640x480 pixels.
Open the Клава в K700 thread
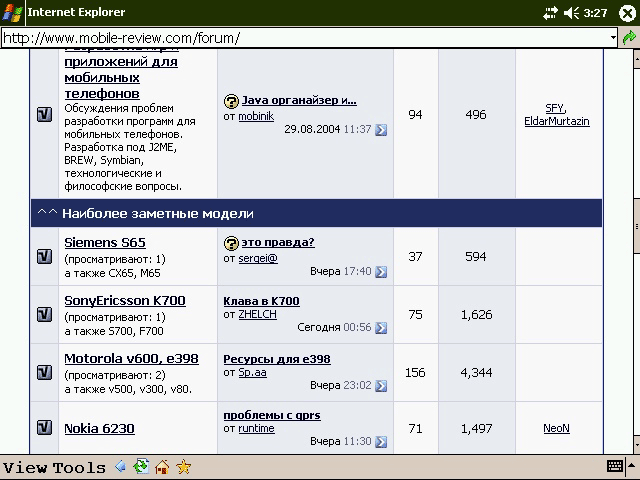261,301
